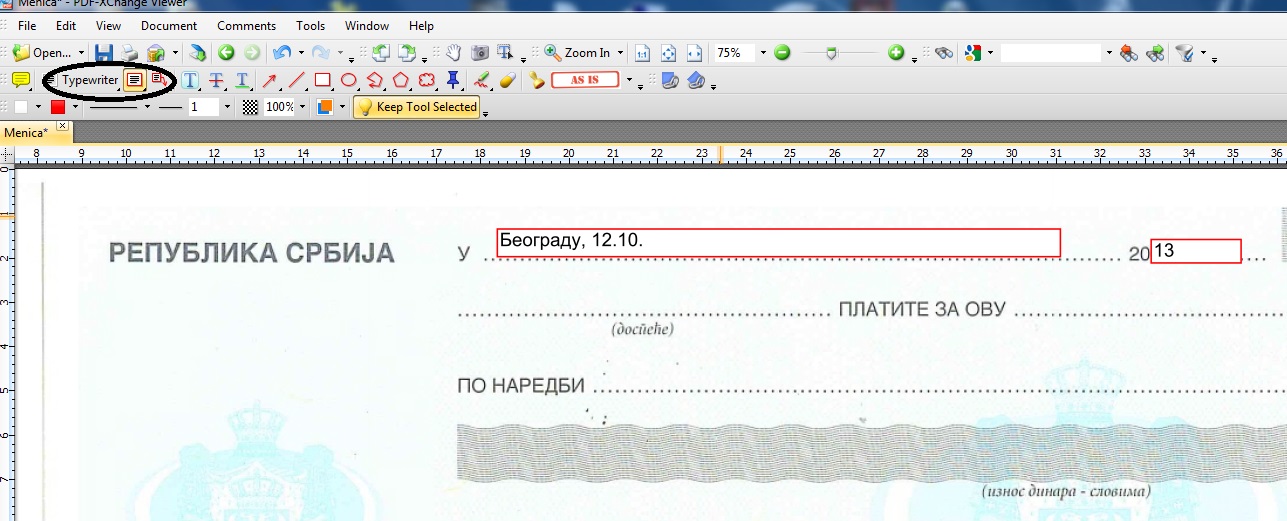
Task: Select the Line drawing tool
Action: click(x=296, y=80)
